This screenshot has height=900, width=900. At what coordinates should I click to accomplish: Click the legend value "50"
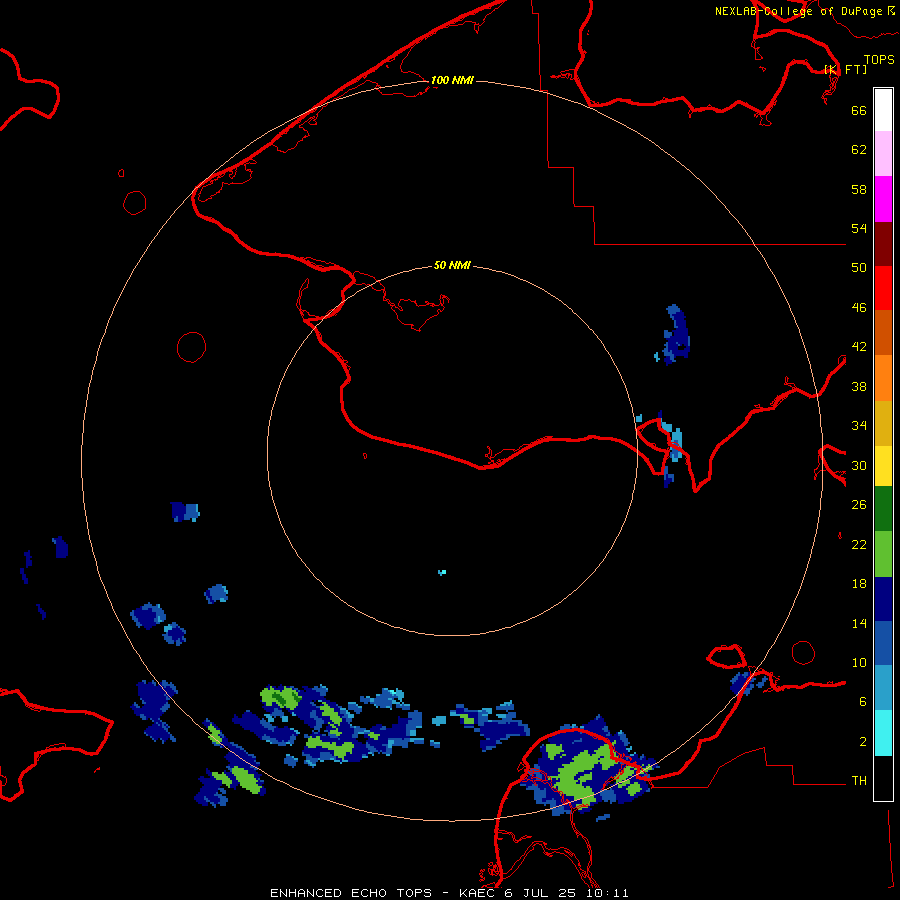tap(859, 267)
